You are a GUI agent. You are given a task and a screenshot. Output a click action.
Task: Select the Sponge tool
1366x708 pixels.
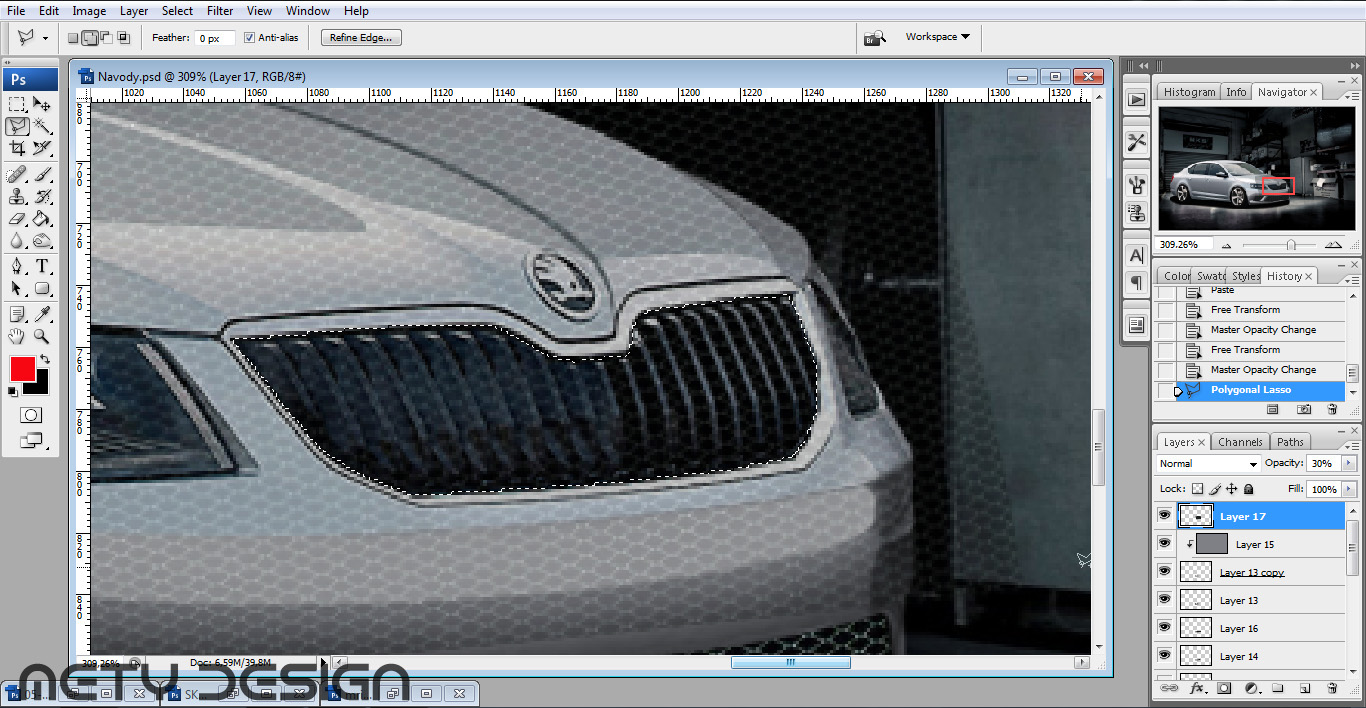tap(42, 240)
